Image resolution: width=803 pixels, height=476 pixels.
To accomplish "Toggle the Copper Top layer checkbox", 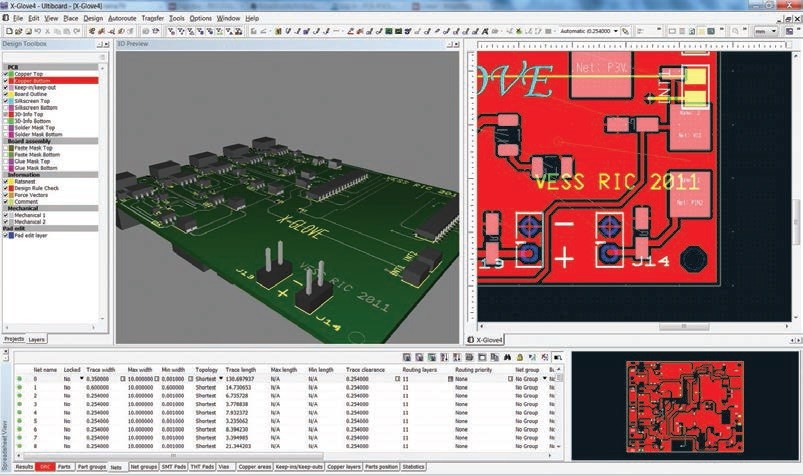I will (5, 74).
